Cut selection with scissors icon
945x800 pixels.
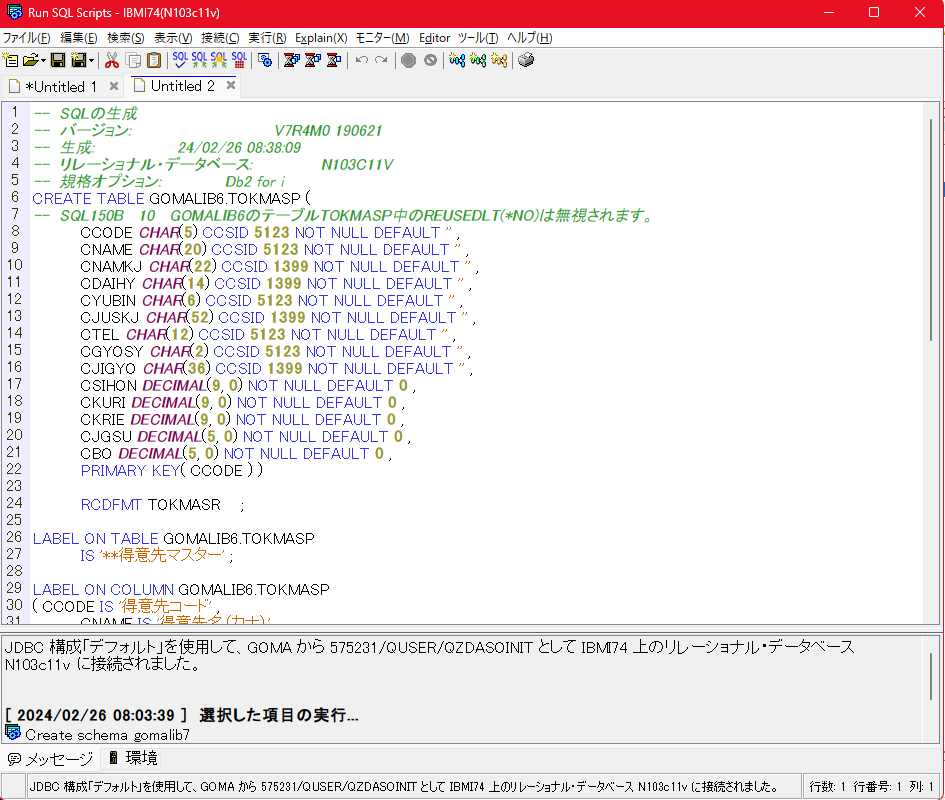(111, 60)
